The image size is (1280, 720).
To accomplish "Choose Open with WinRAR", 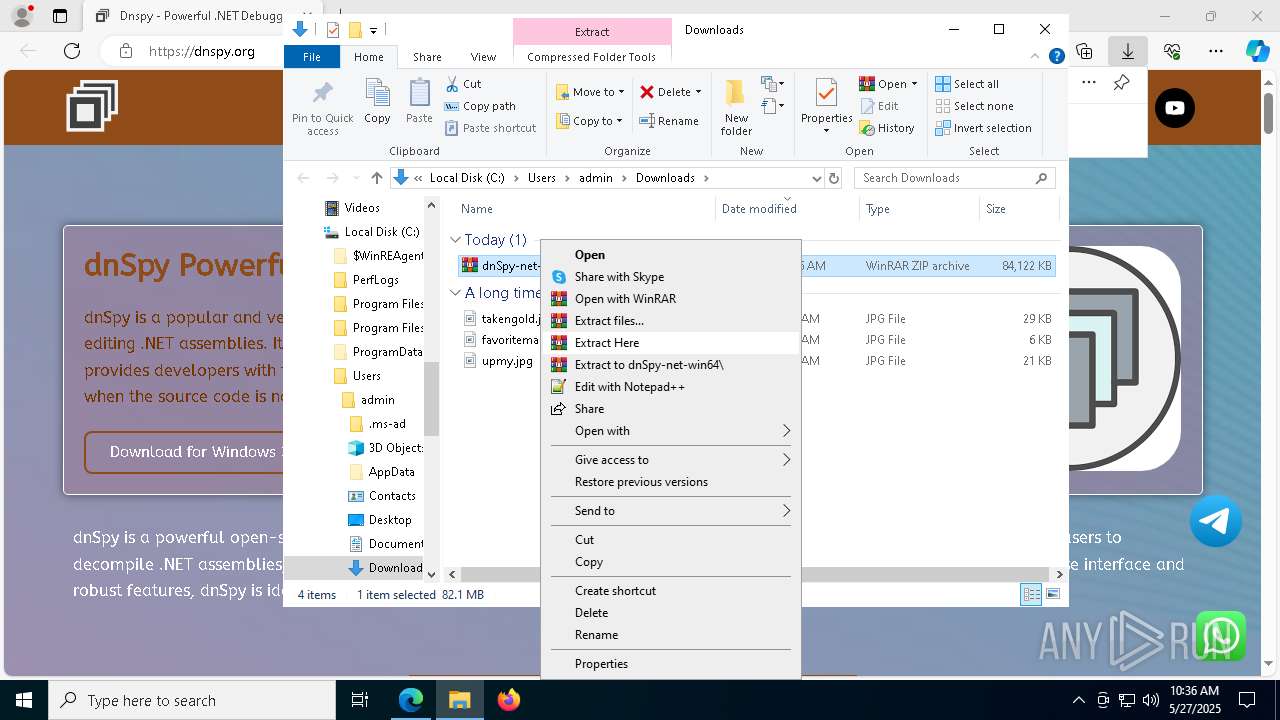I will pyautogui.click(x=670, y=299).
